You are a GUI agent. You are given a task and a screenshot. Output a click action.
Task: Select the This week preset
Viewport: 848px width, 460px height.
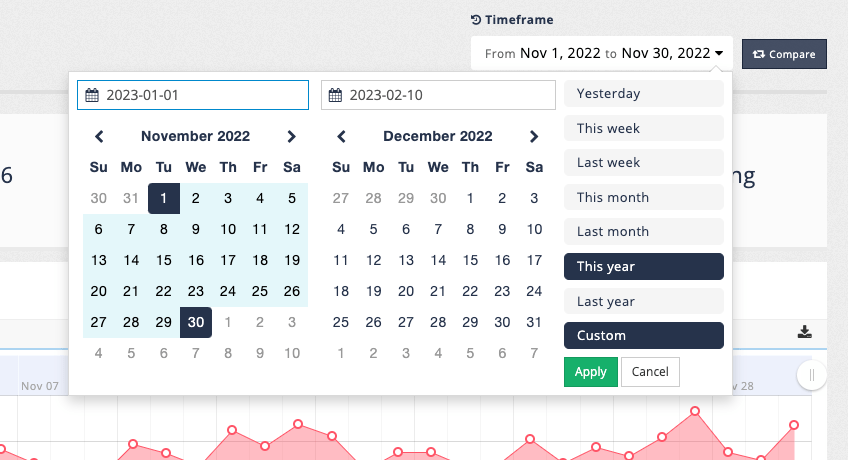pyautogui.click(x=644, y=128)
